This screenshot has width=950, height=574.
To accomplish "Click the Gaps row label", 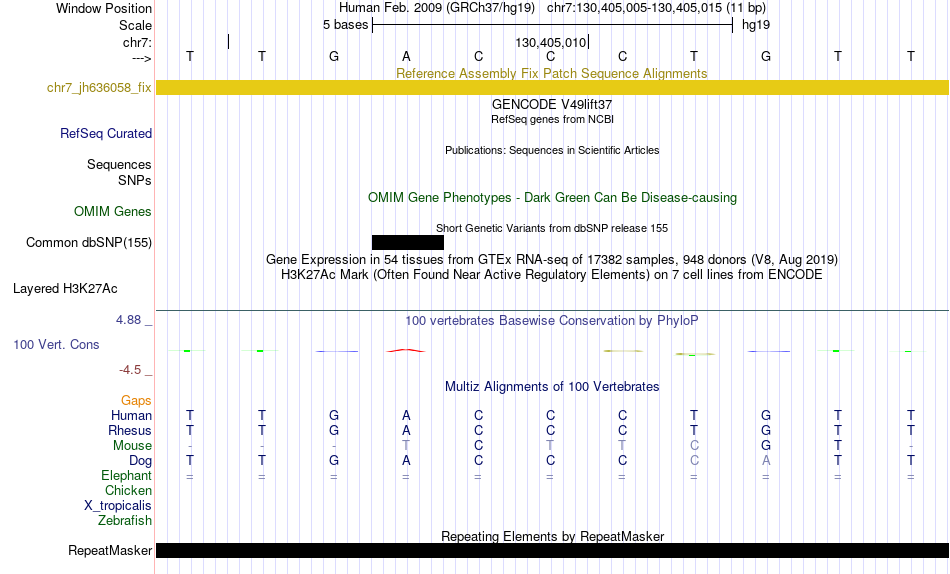I will coord(136,401).
